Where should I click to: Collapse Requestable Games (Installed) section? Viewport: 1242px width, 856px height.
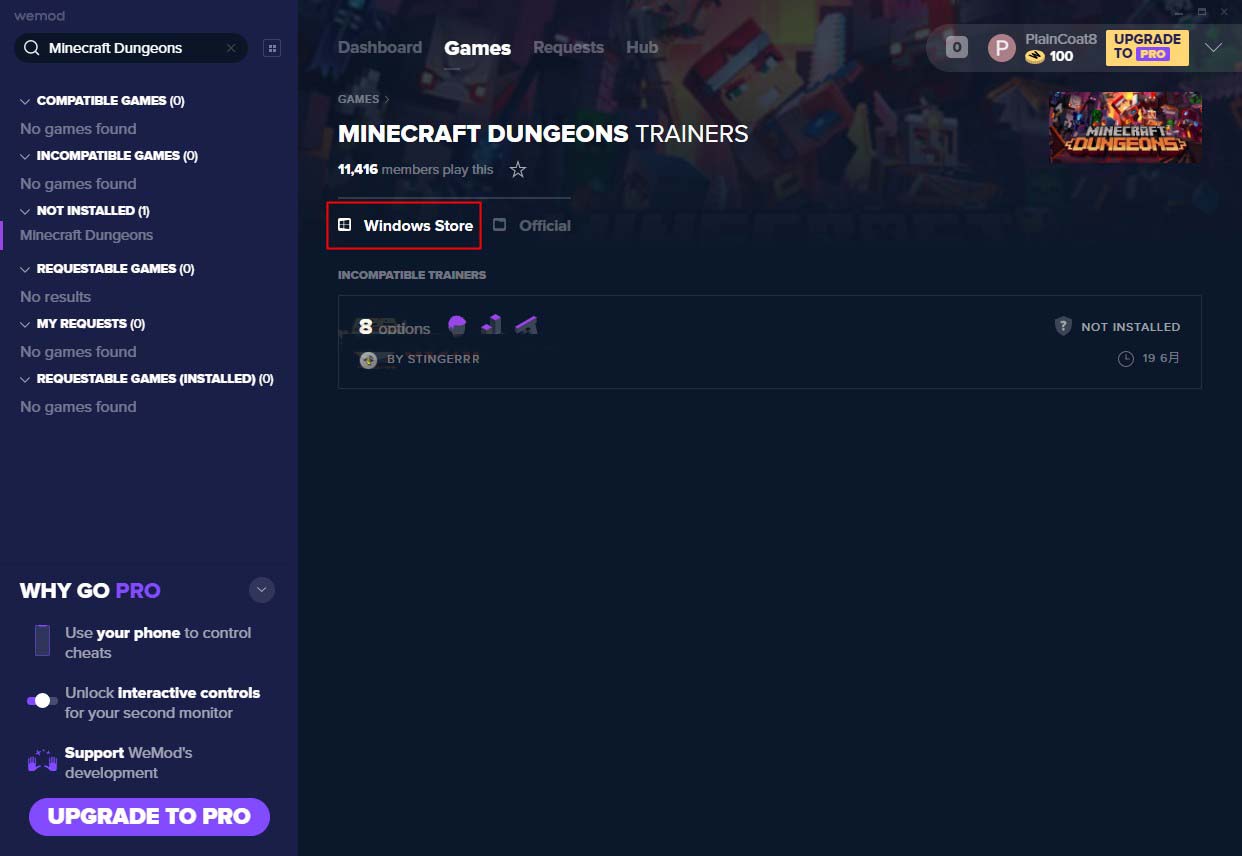coord(25,379)
